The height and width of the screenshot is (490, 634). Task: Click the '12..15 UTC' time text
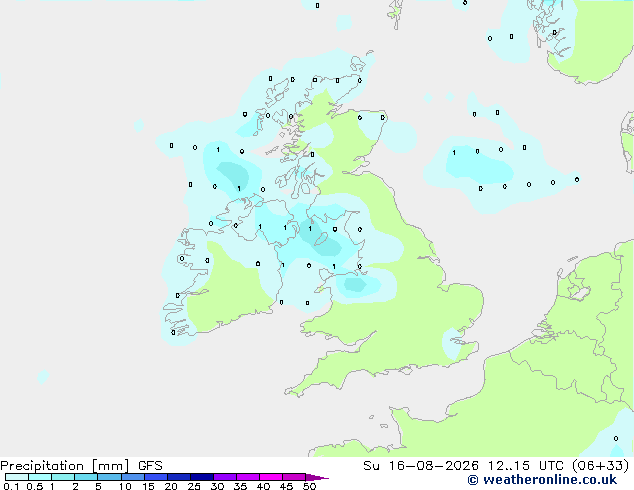point(525,466)
